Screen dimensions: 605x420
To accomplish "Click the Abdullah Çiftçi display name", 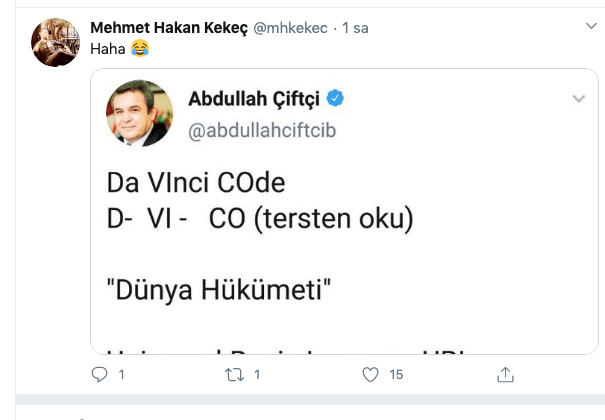I will pyautogui.click(x=254, y=99).
